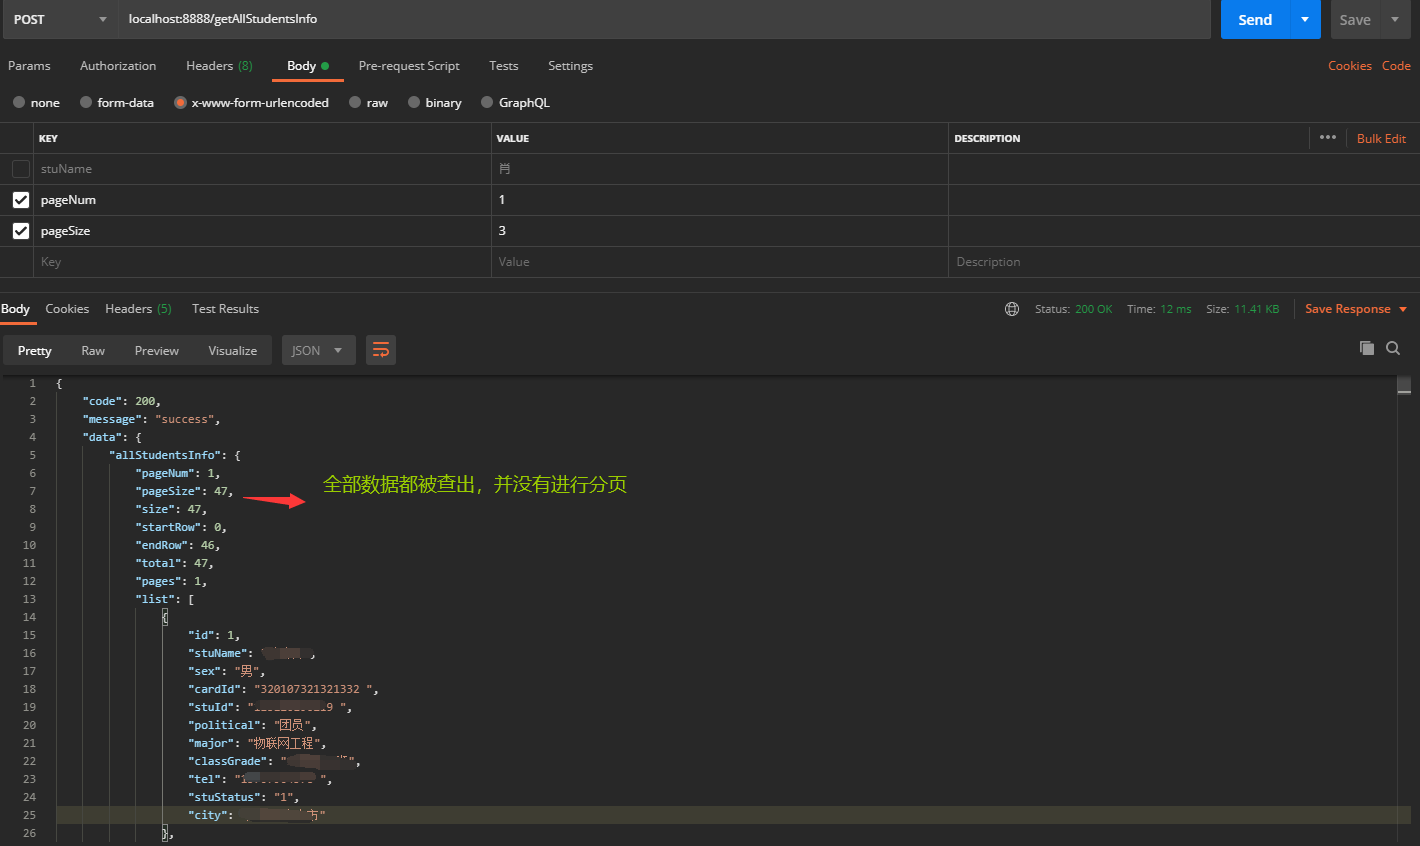Open the Params tab

29,66
